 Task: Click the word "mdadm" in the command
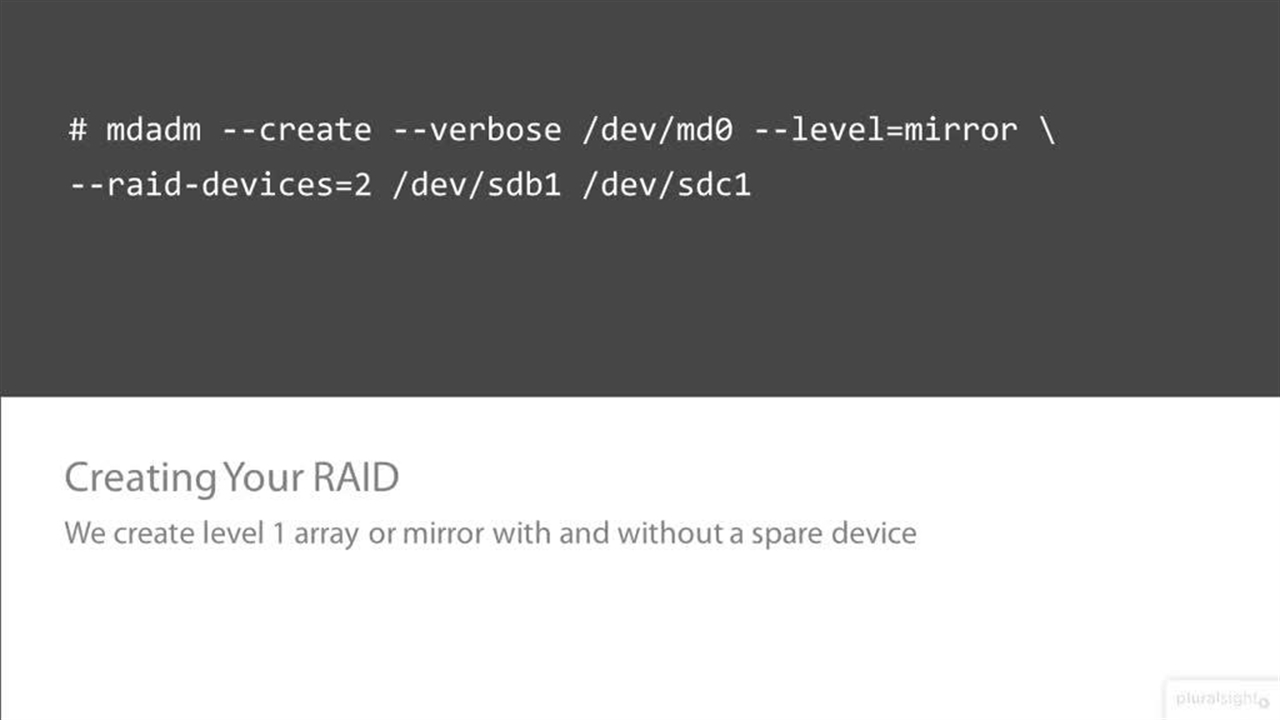pos(153,130)
